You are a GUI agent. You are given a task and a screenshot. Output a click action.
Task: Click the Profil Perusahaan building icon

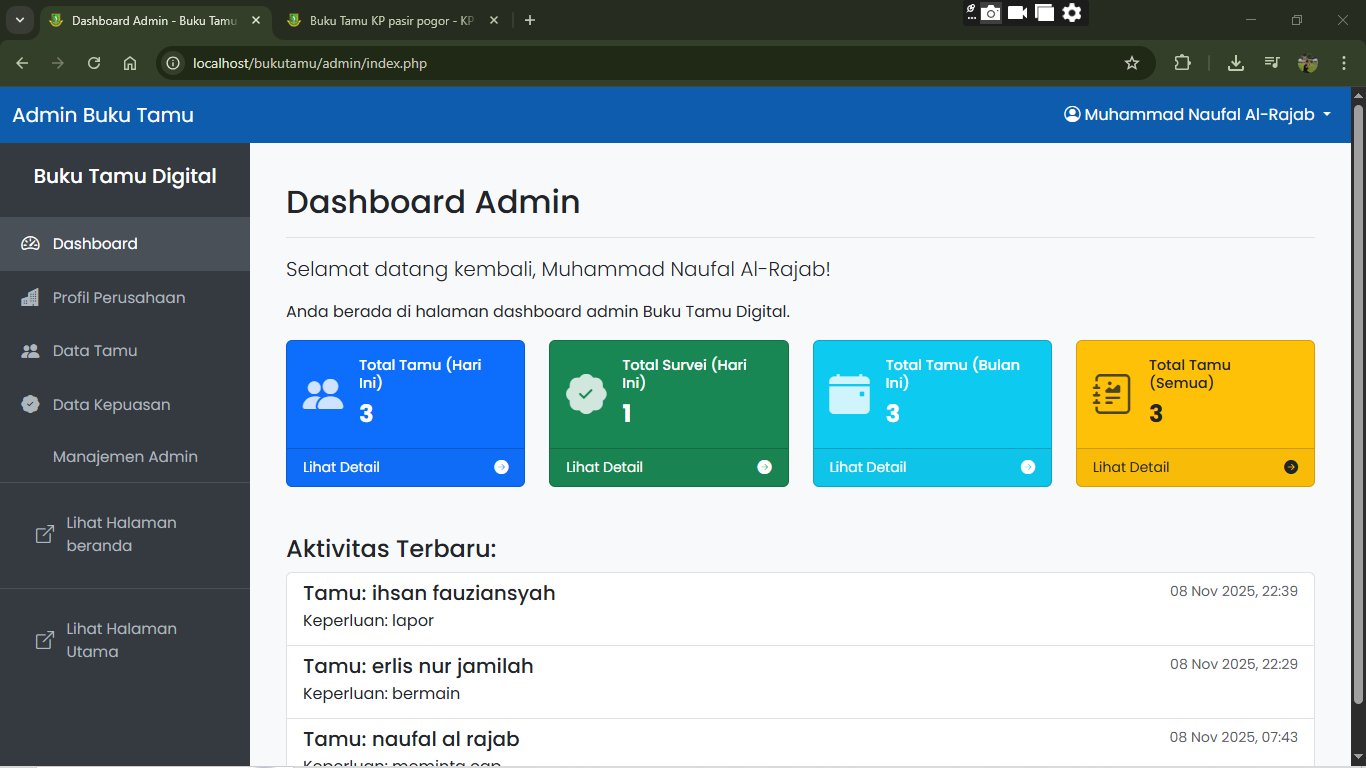30,298
